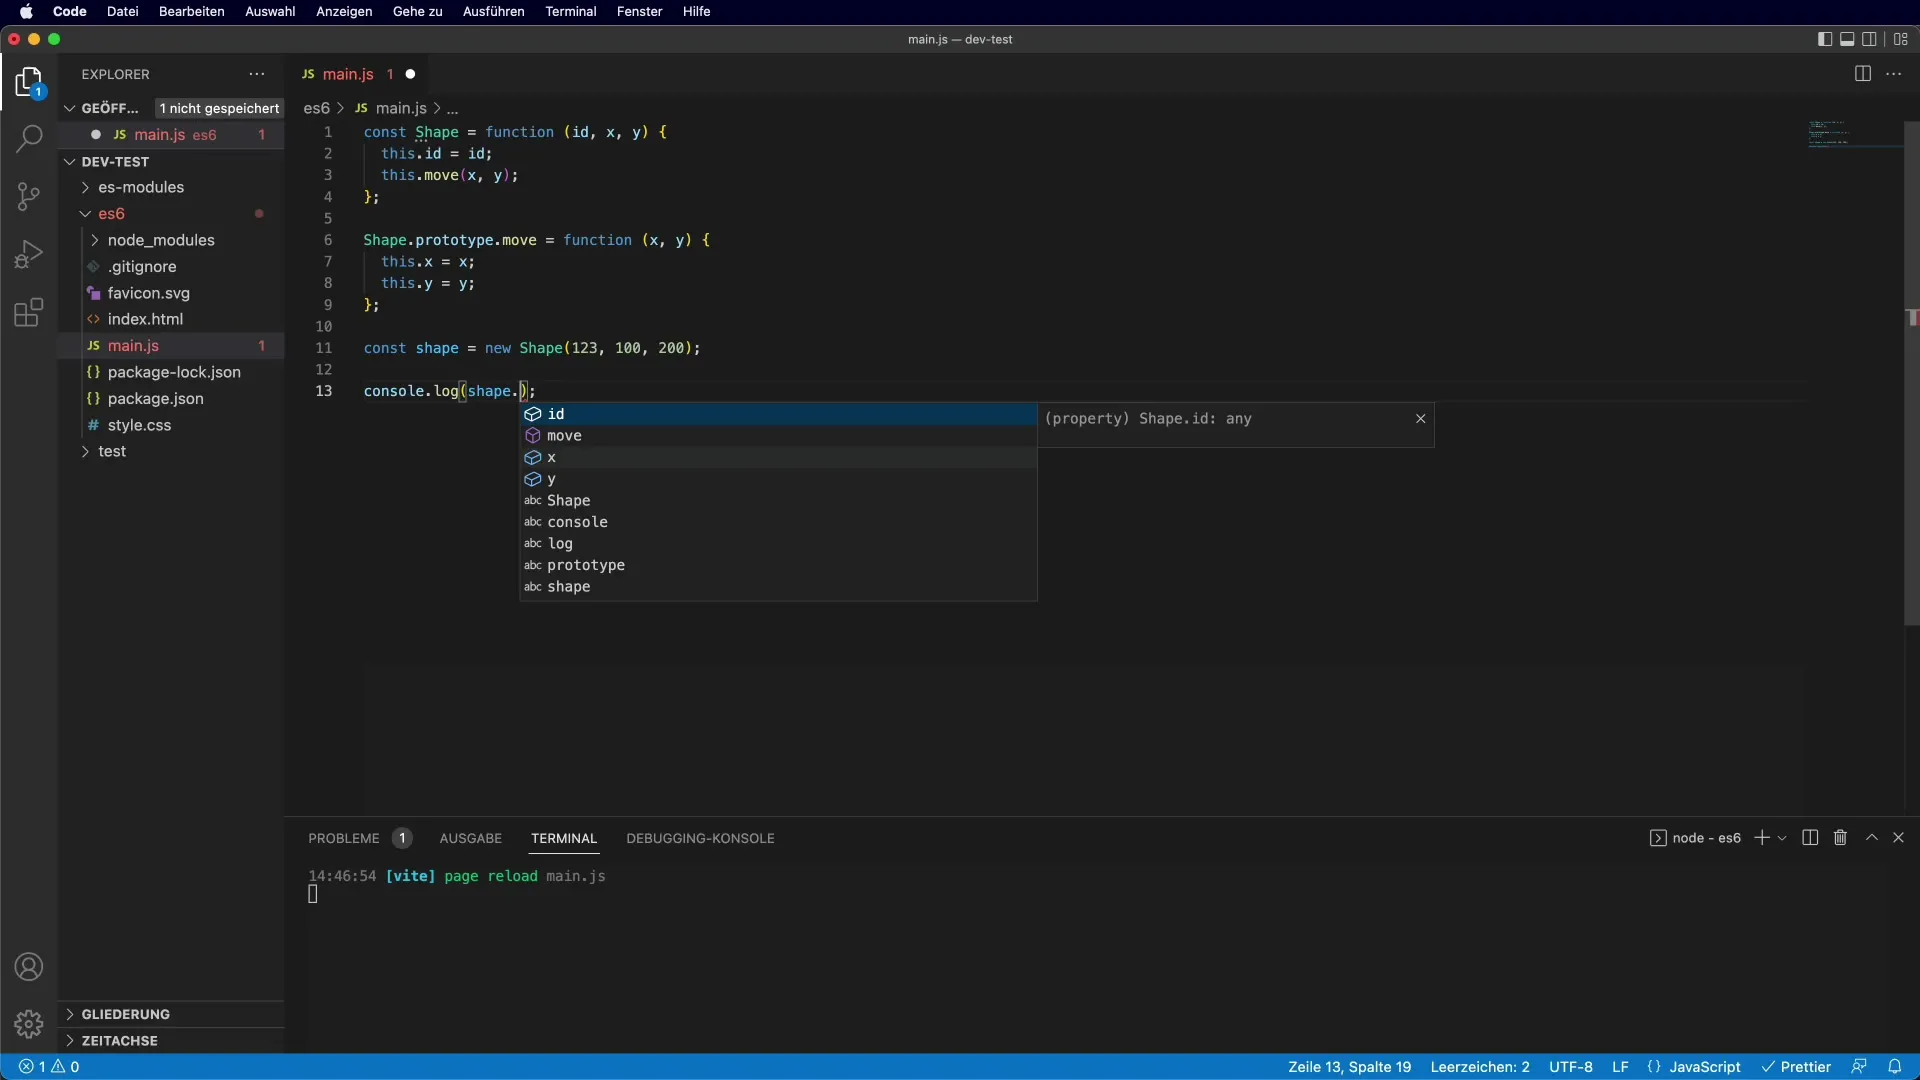Open editor more actions ellipsis
Screen dimensions: 1920x1080
(x=1894, y=74)
